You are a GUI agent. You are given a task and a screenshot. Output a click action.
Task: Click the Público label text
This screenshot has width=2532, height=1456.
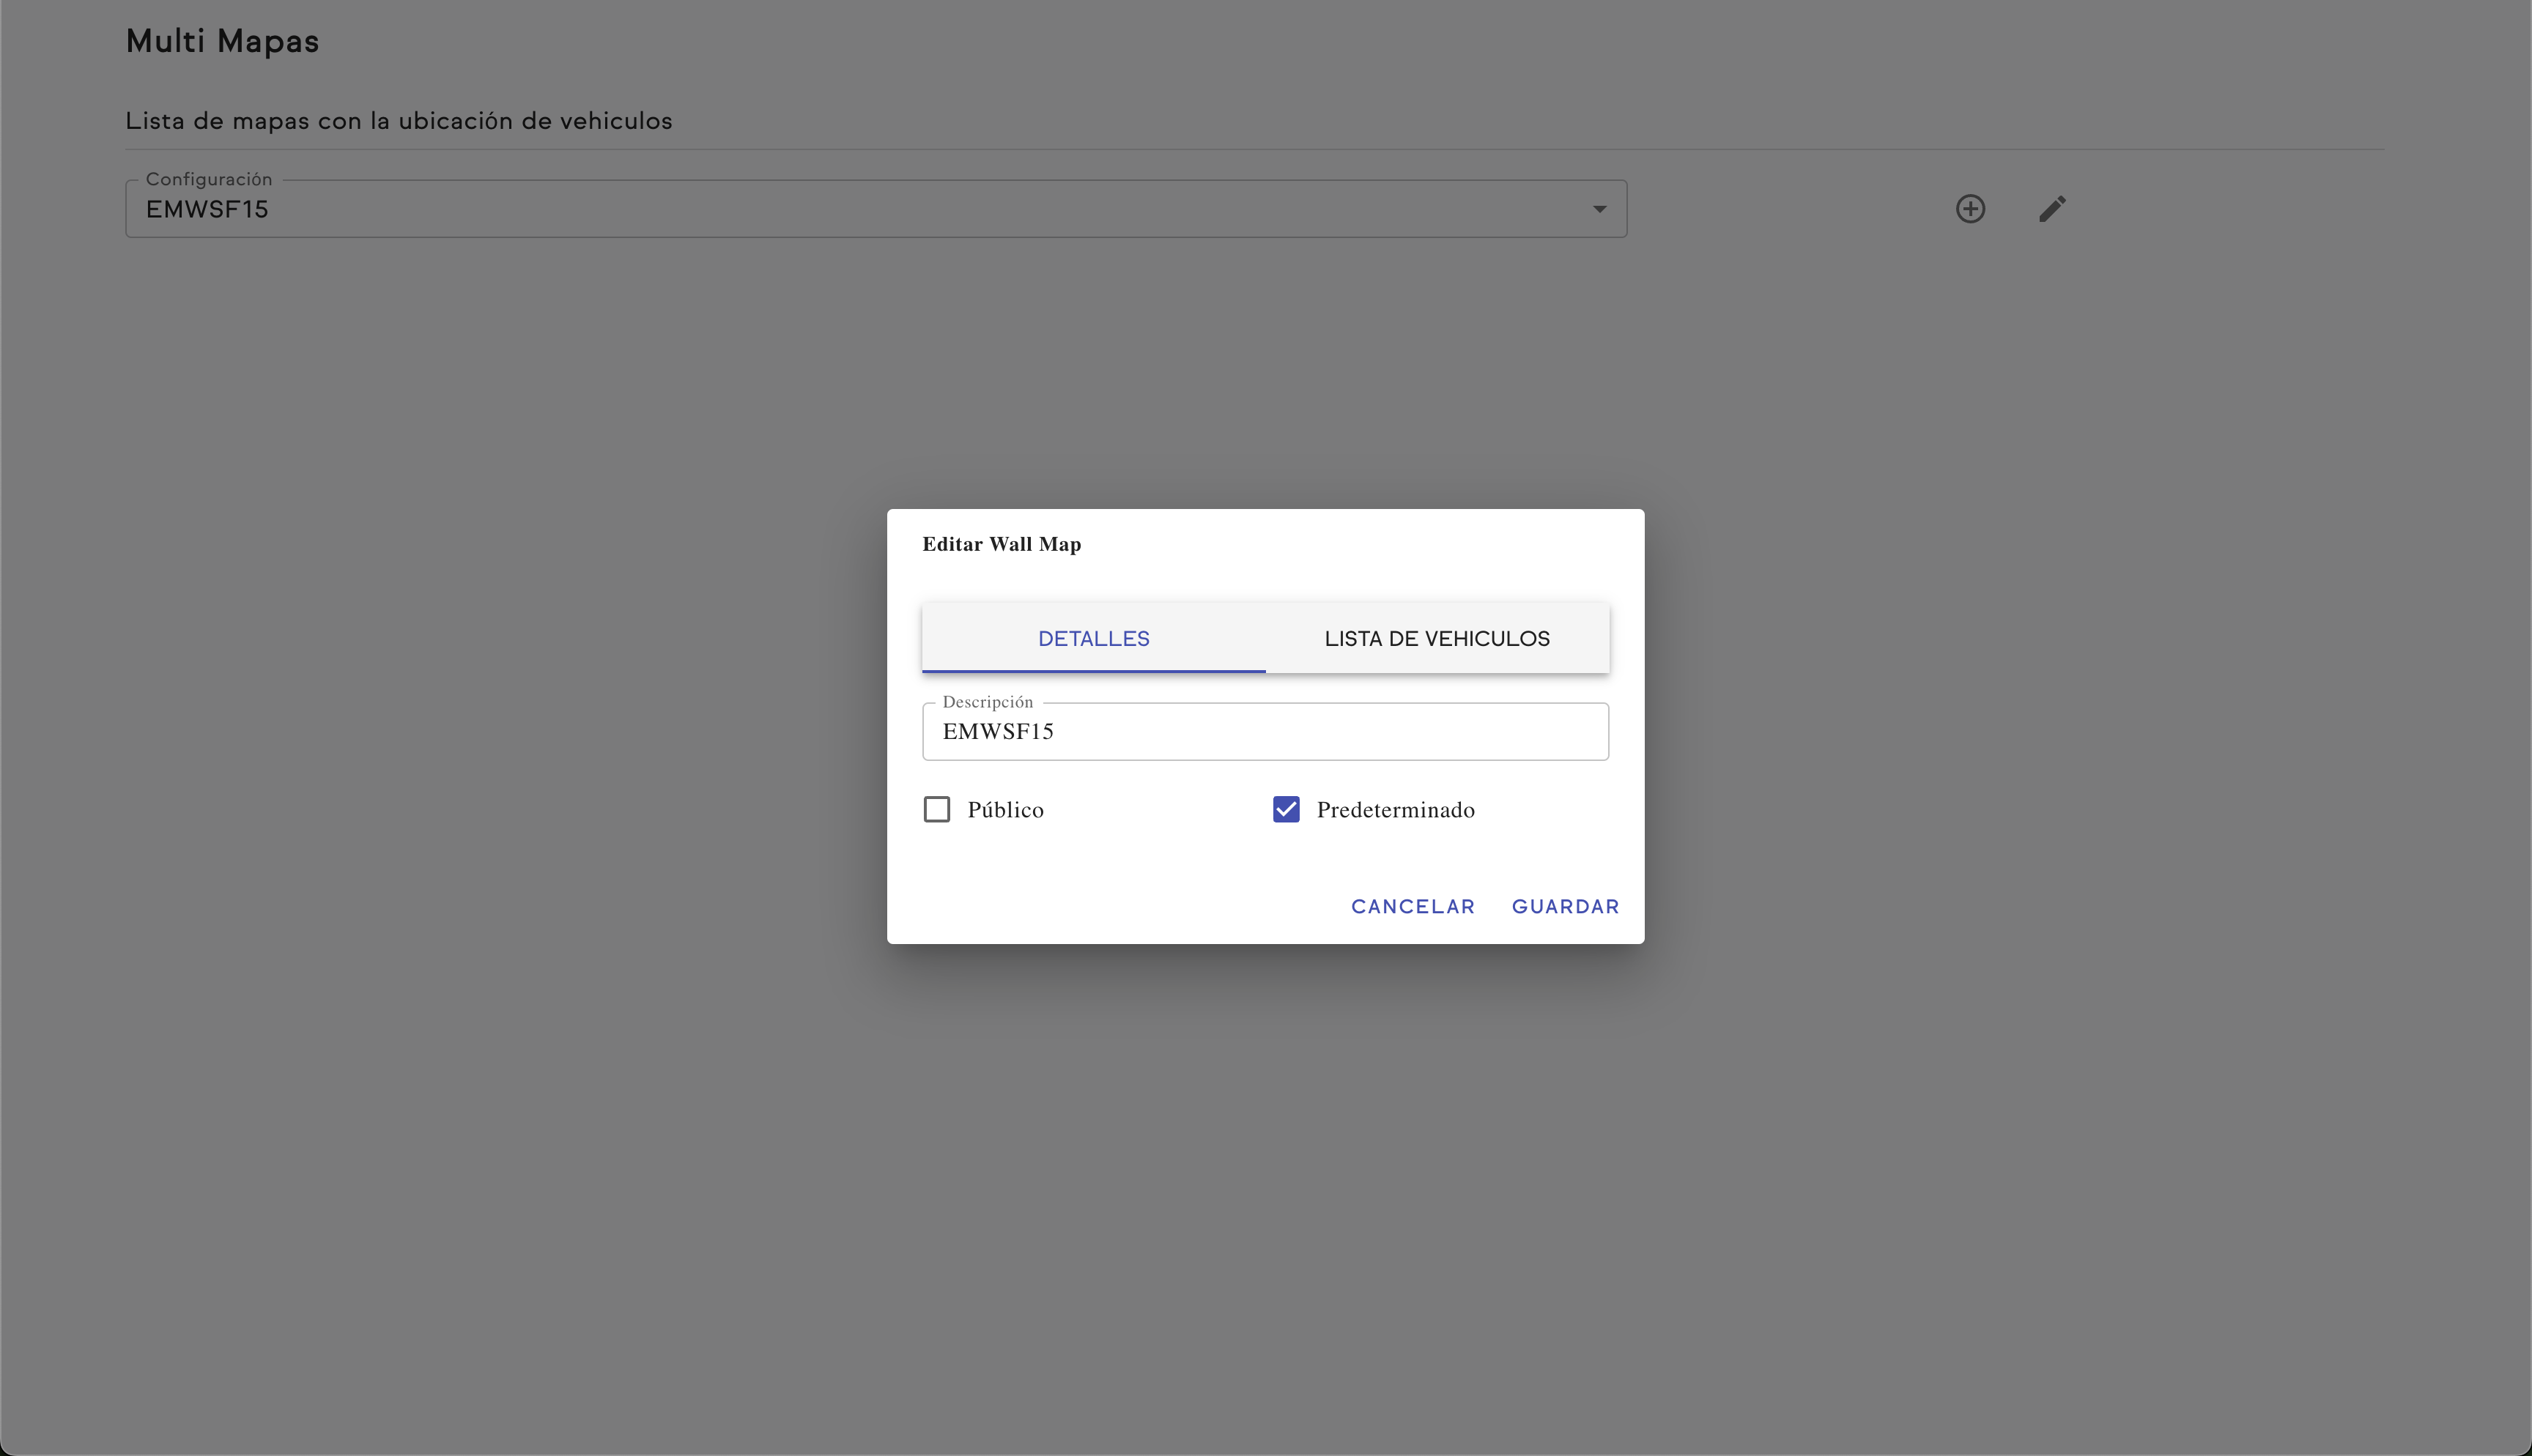[x=1005, y=810]
